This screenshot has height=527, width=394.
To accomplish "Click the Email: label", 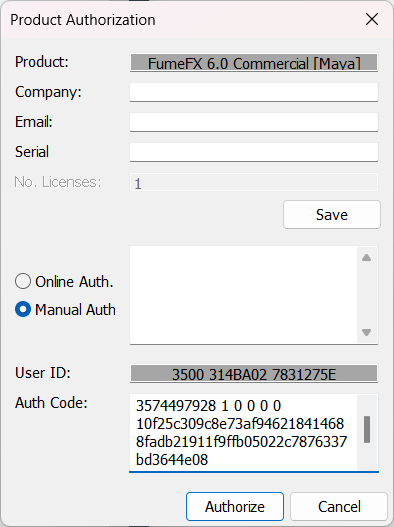I will (x=34, y=122).
